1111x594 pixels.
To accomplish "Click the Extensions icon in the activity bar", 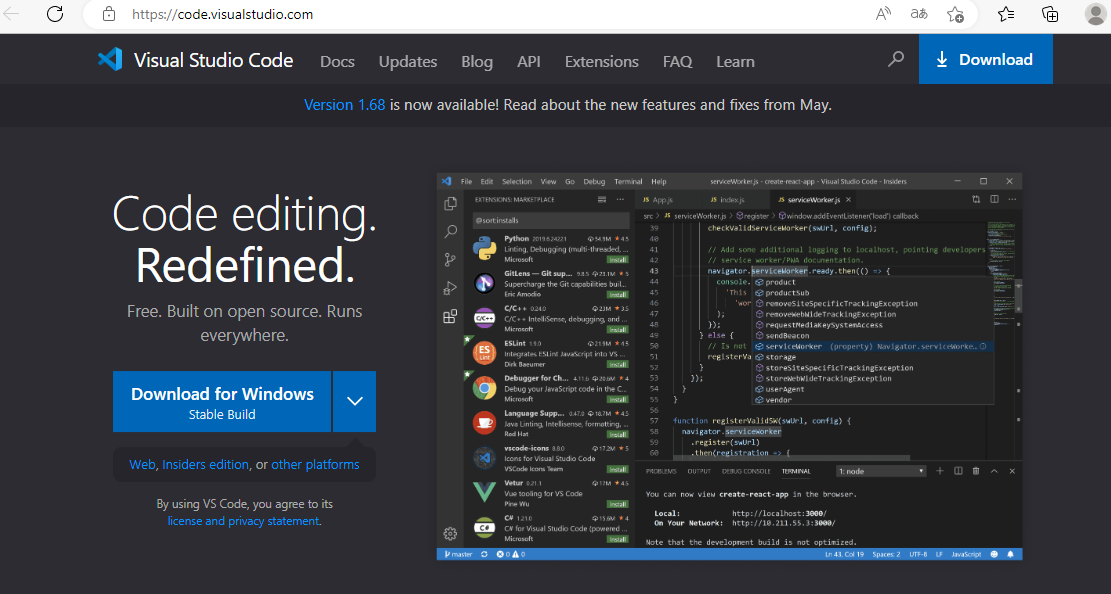I will click(450, 316).
